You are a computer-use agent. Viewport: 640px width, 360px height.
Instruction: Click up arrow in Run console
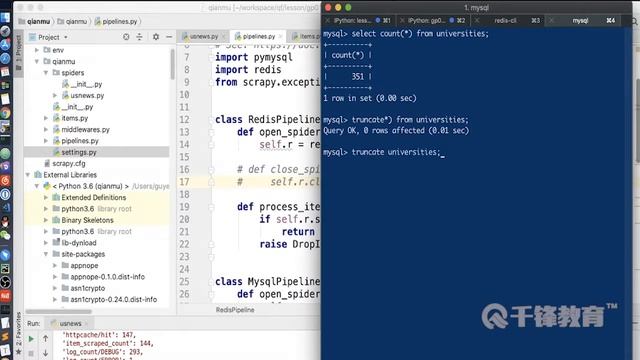click(x=45, y=338)
